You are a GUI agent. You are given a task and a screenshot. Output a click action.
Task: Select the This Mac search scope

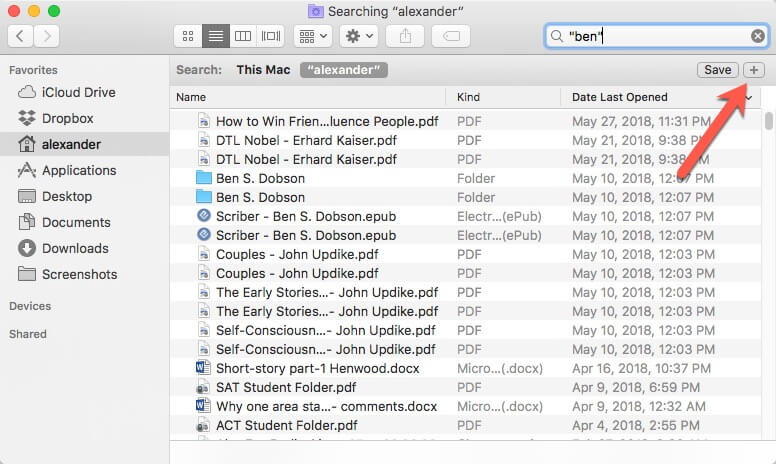coord(263,70)
